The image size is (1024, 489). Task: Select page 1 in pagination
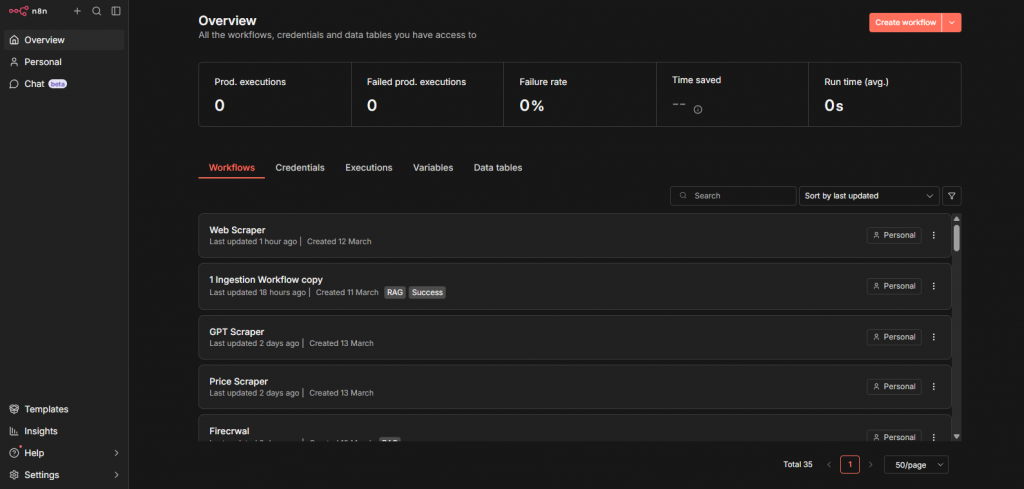[850, 465]
